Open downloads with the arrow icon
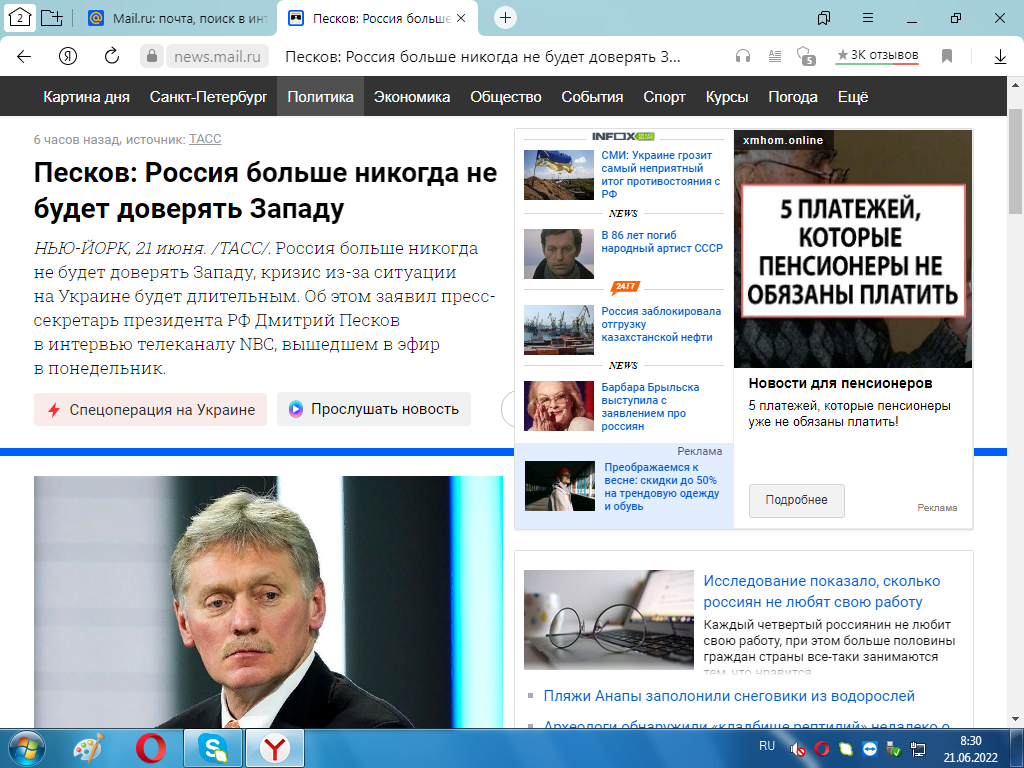This screenshot has width=1024, height=768. click(x=1000, y=56)
